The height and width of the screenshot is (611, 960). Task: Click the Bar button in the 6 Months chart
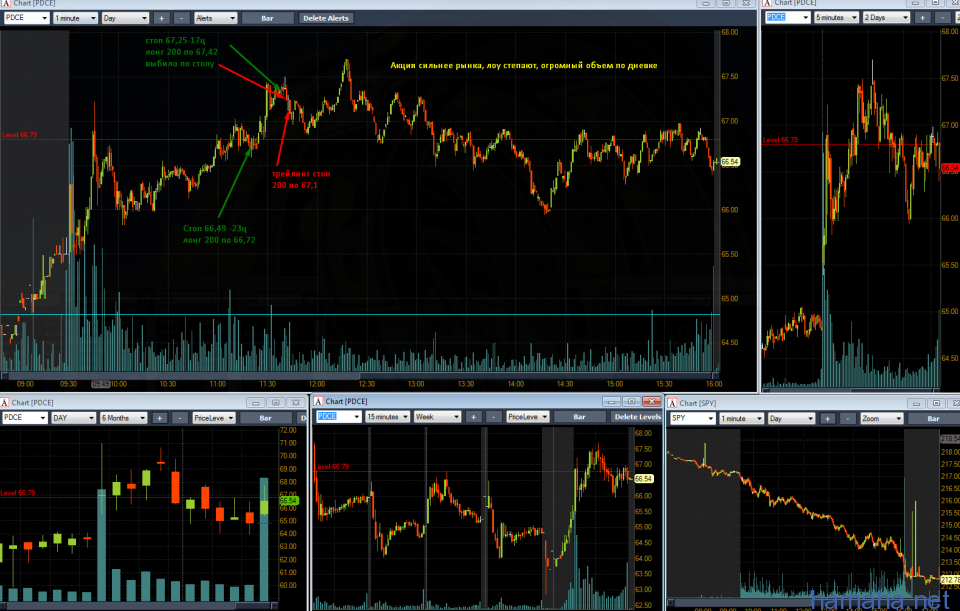tap(266, 418)
